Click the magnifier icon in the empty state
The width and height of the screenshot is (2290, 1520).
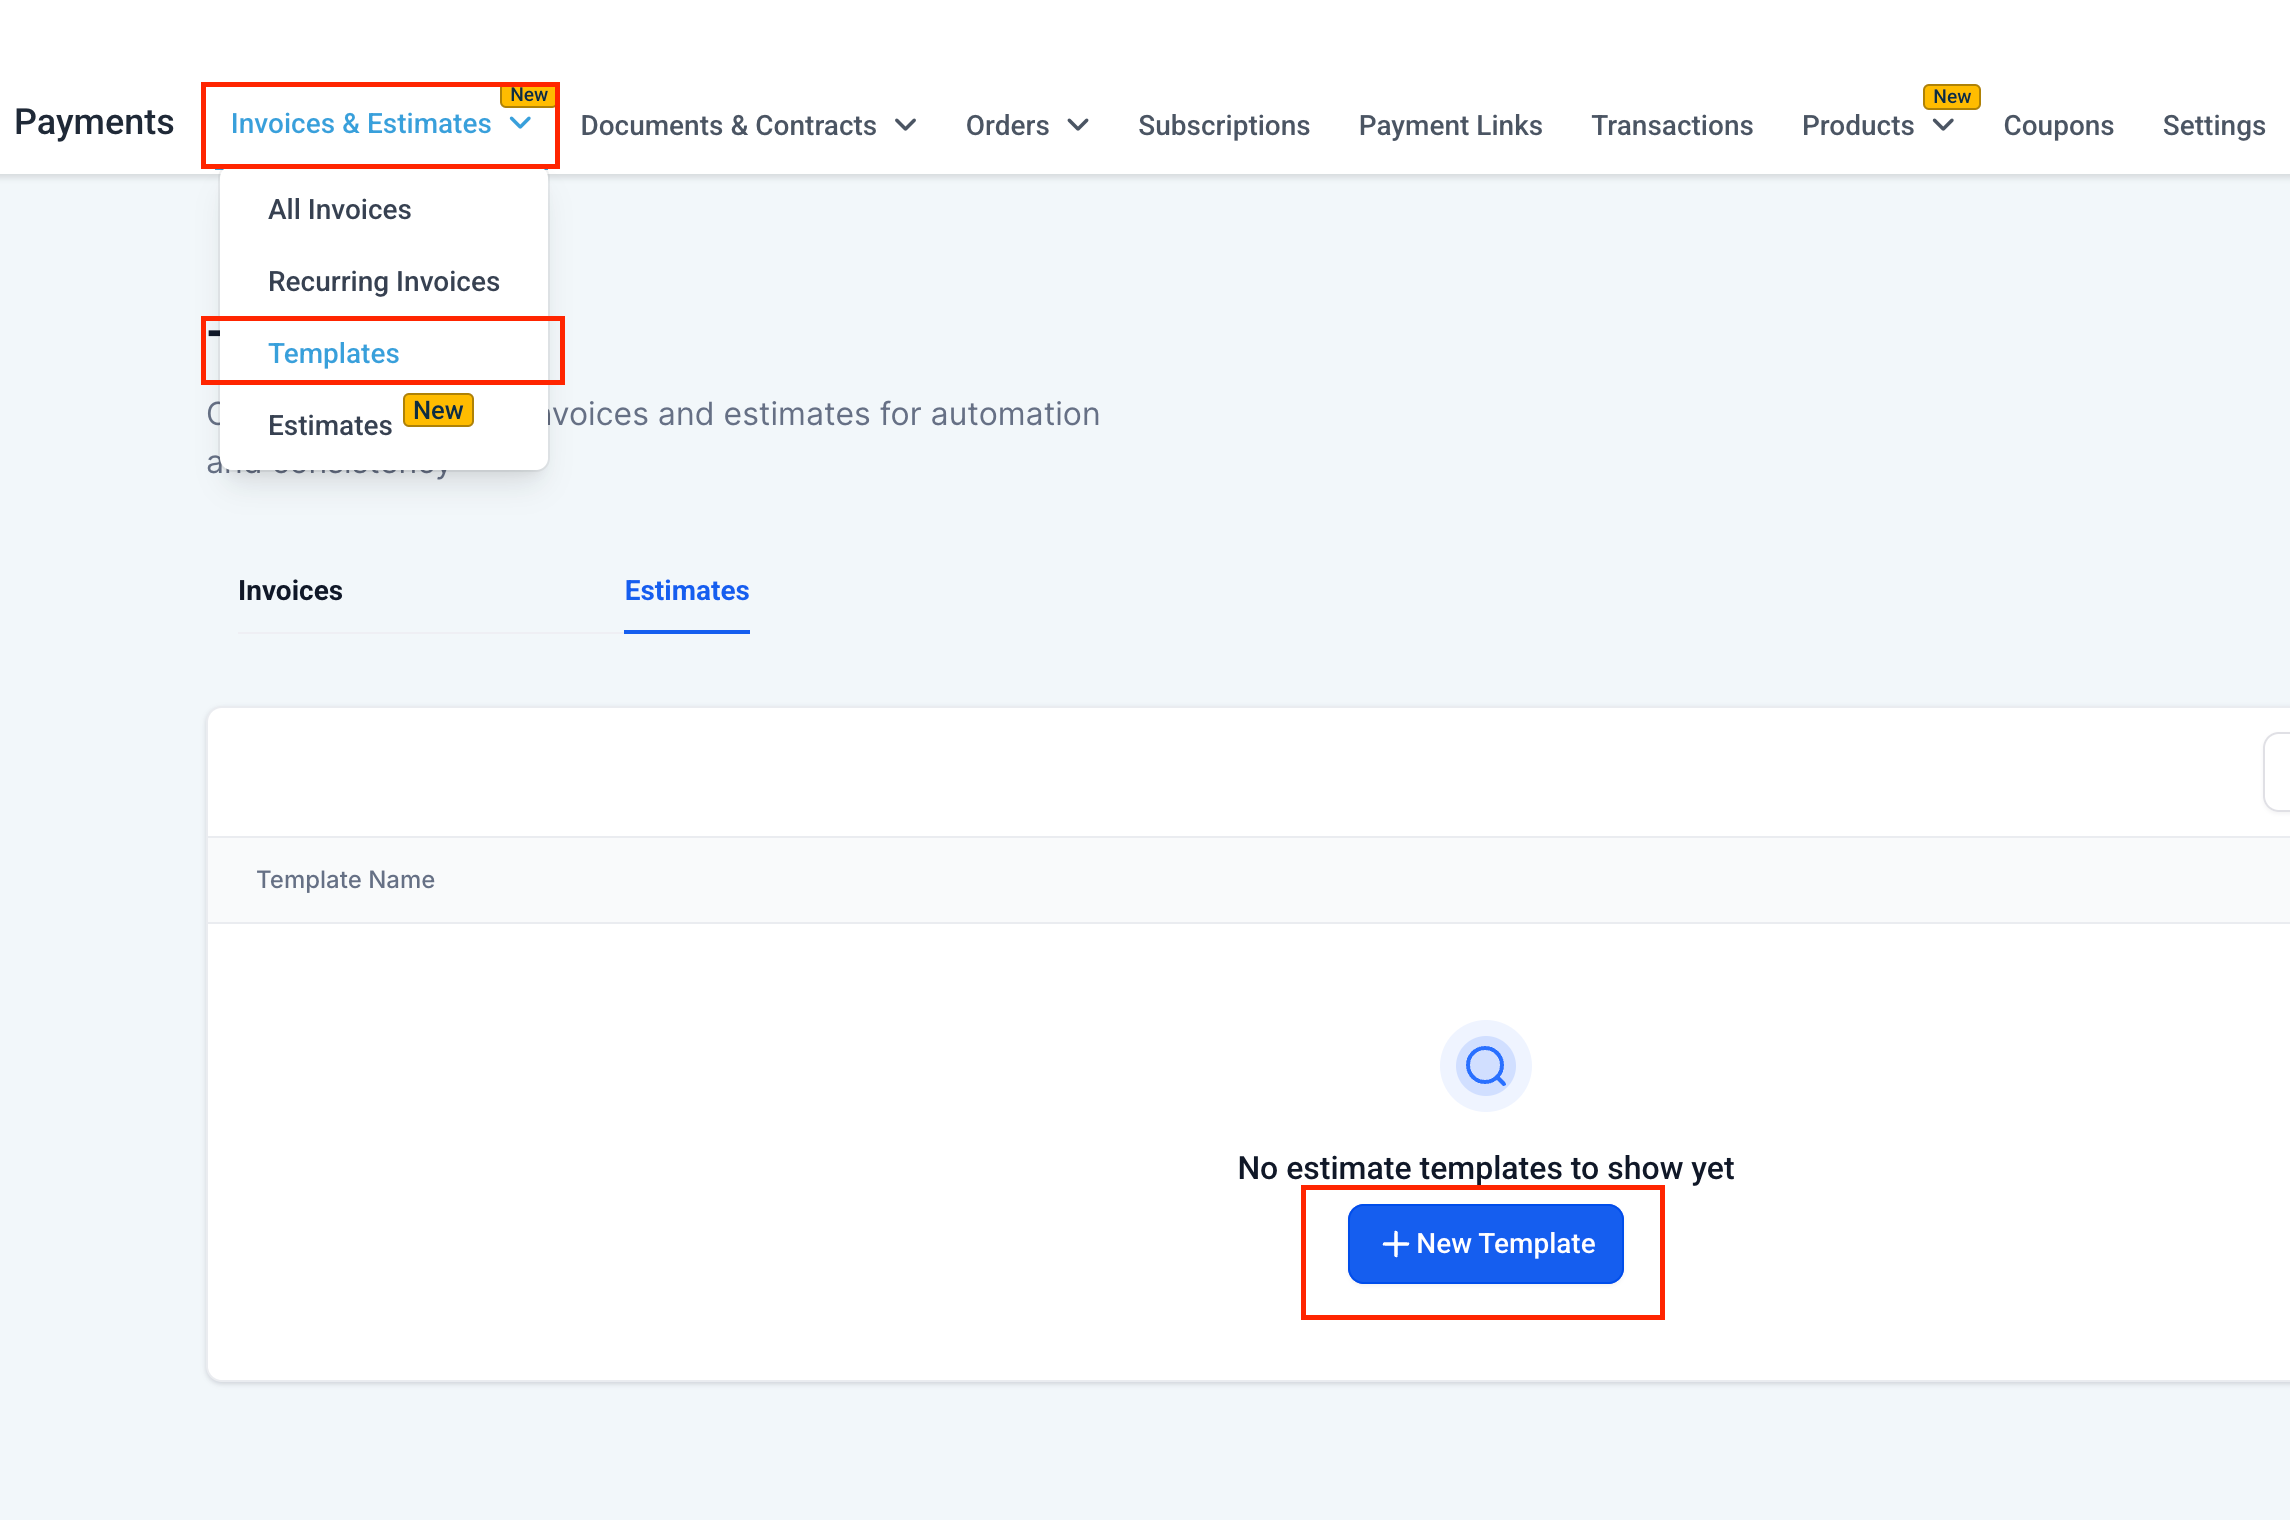tap(1485, 1066)
